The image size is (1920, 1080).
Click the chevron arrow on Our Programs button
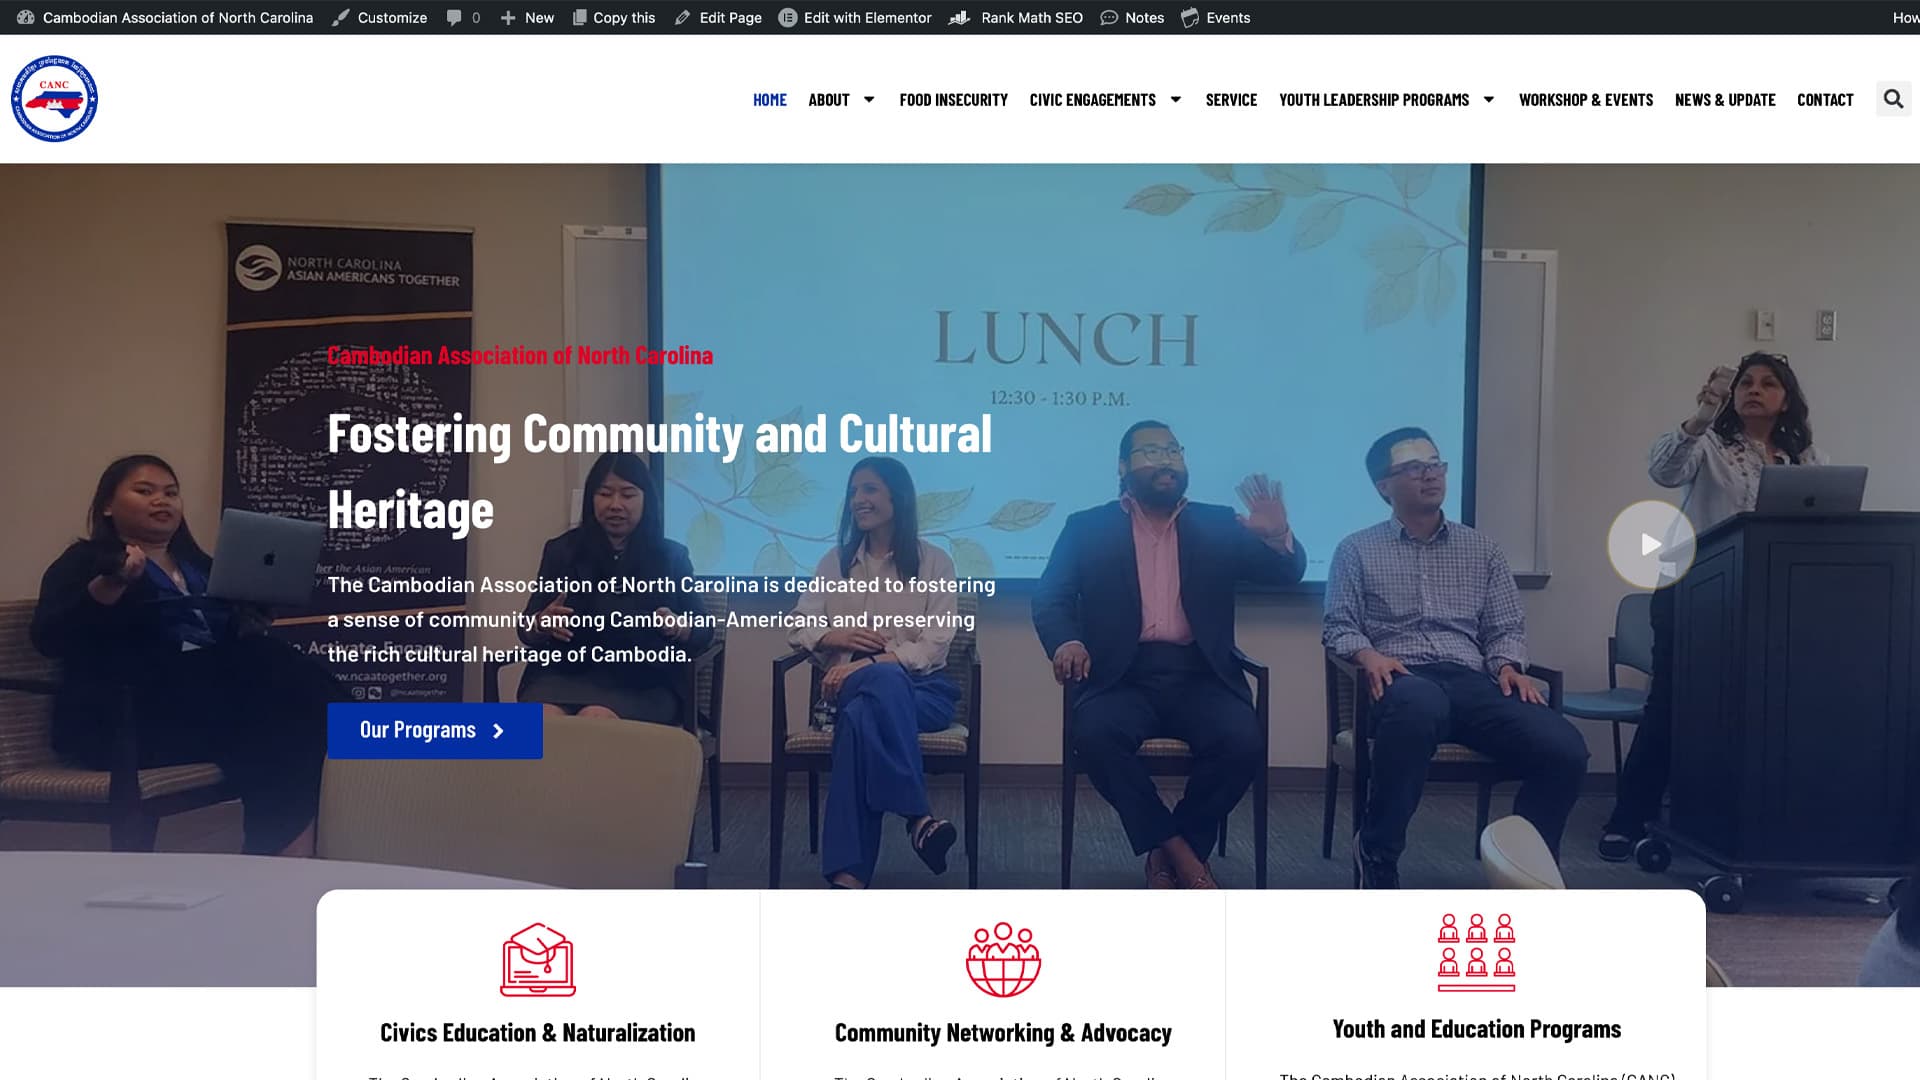[x=498, y=731]
